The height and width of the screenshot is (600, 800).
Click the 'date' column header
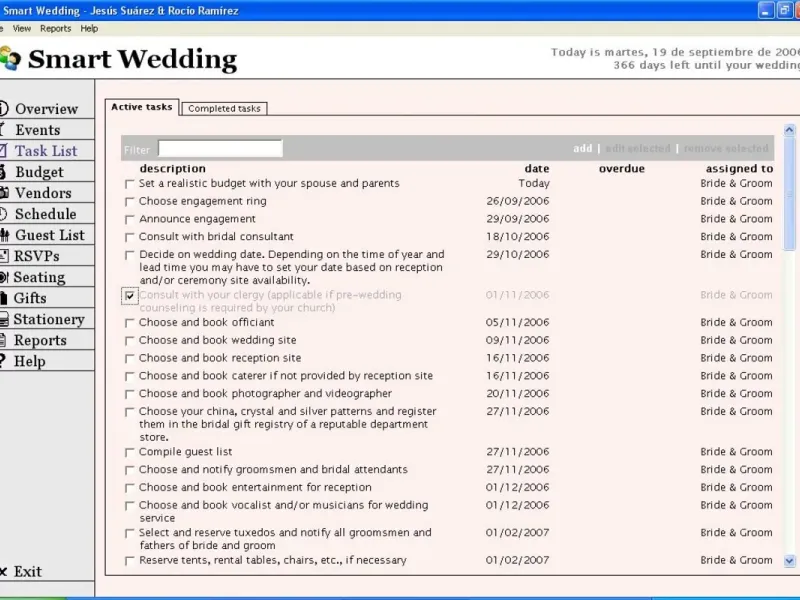coord(537,168)
